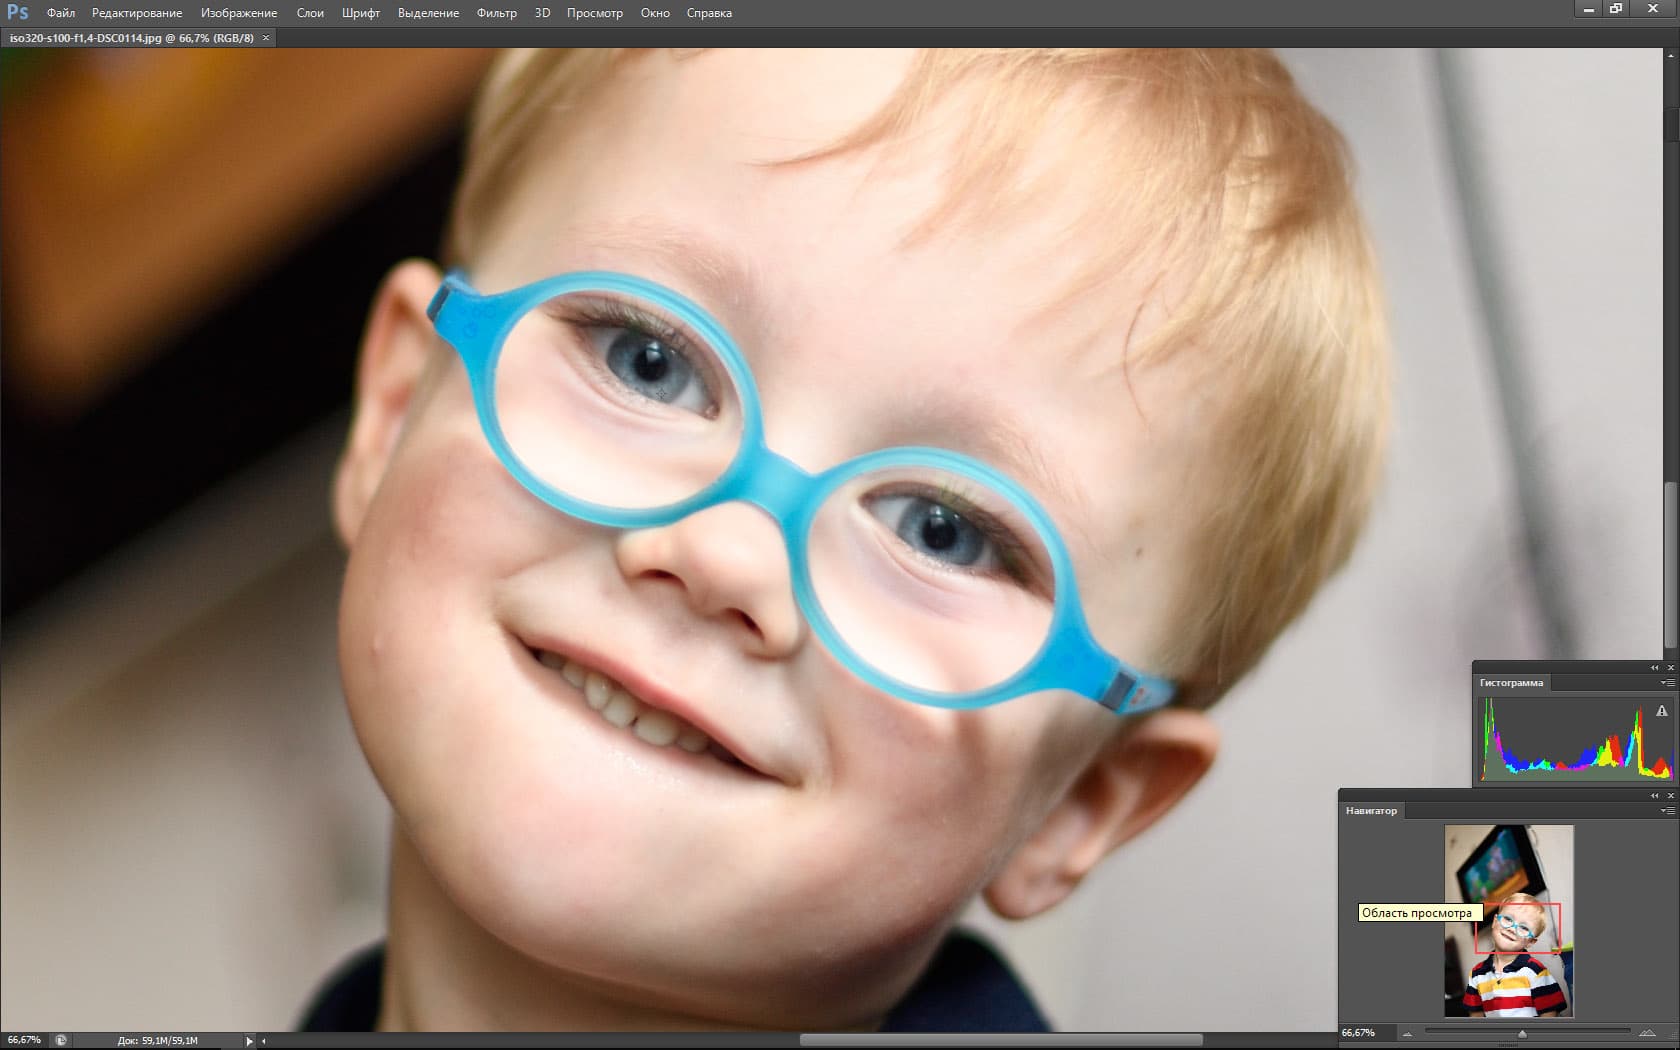This screenshot has height=1050, width=1680.
Task: Close the Гистограмма panel
Action: tap(1670, 667)
